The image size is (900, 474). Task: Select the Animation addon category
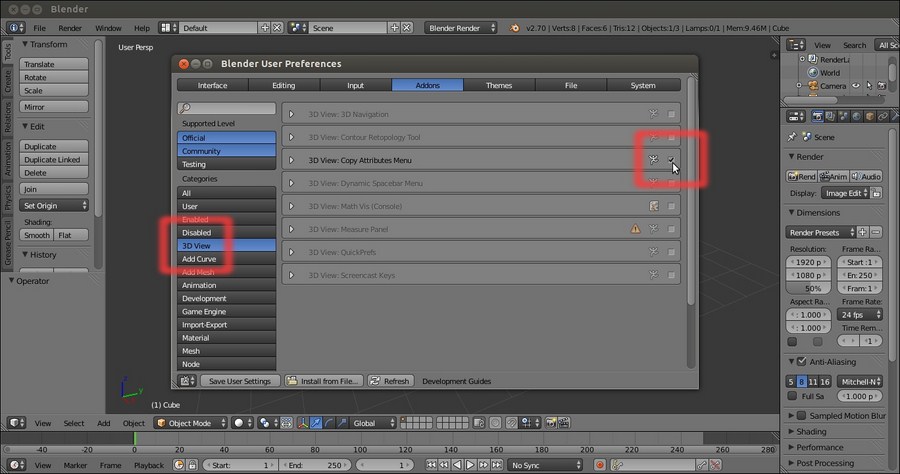[x=226, y=285]
